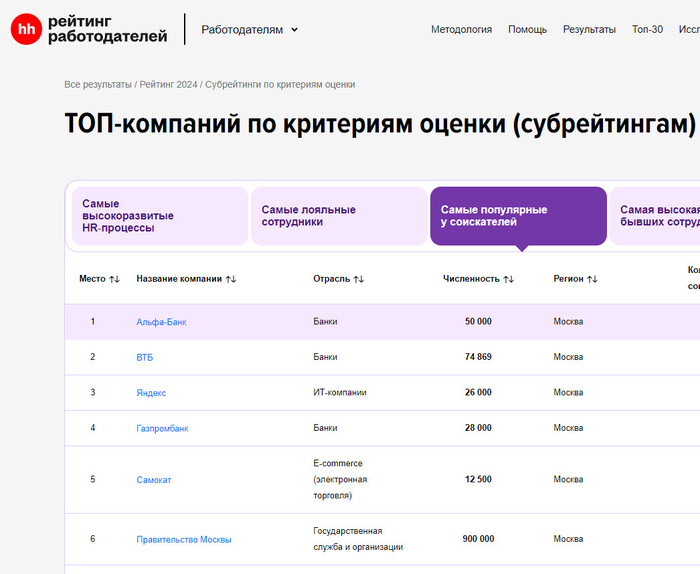Open the Газпромбанк company link

click(x=162, y=428)
